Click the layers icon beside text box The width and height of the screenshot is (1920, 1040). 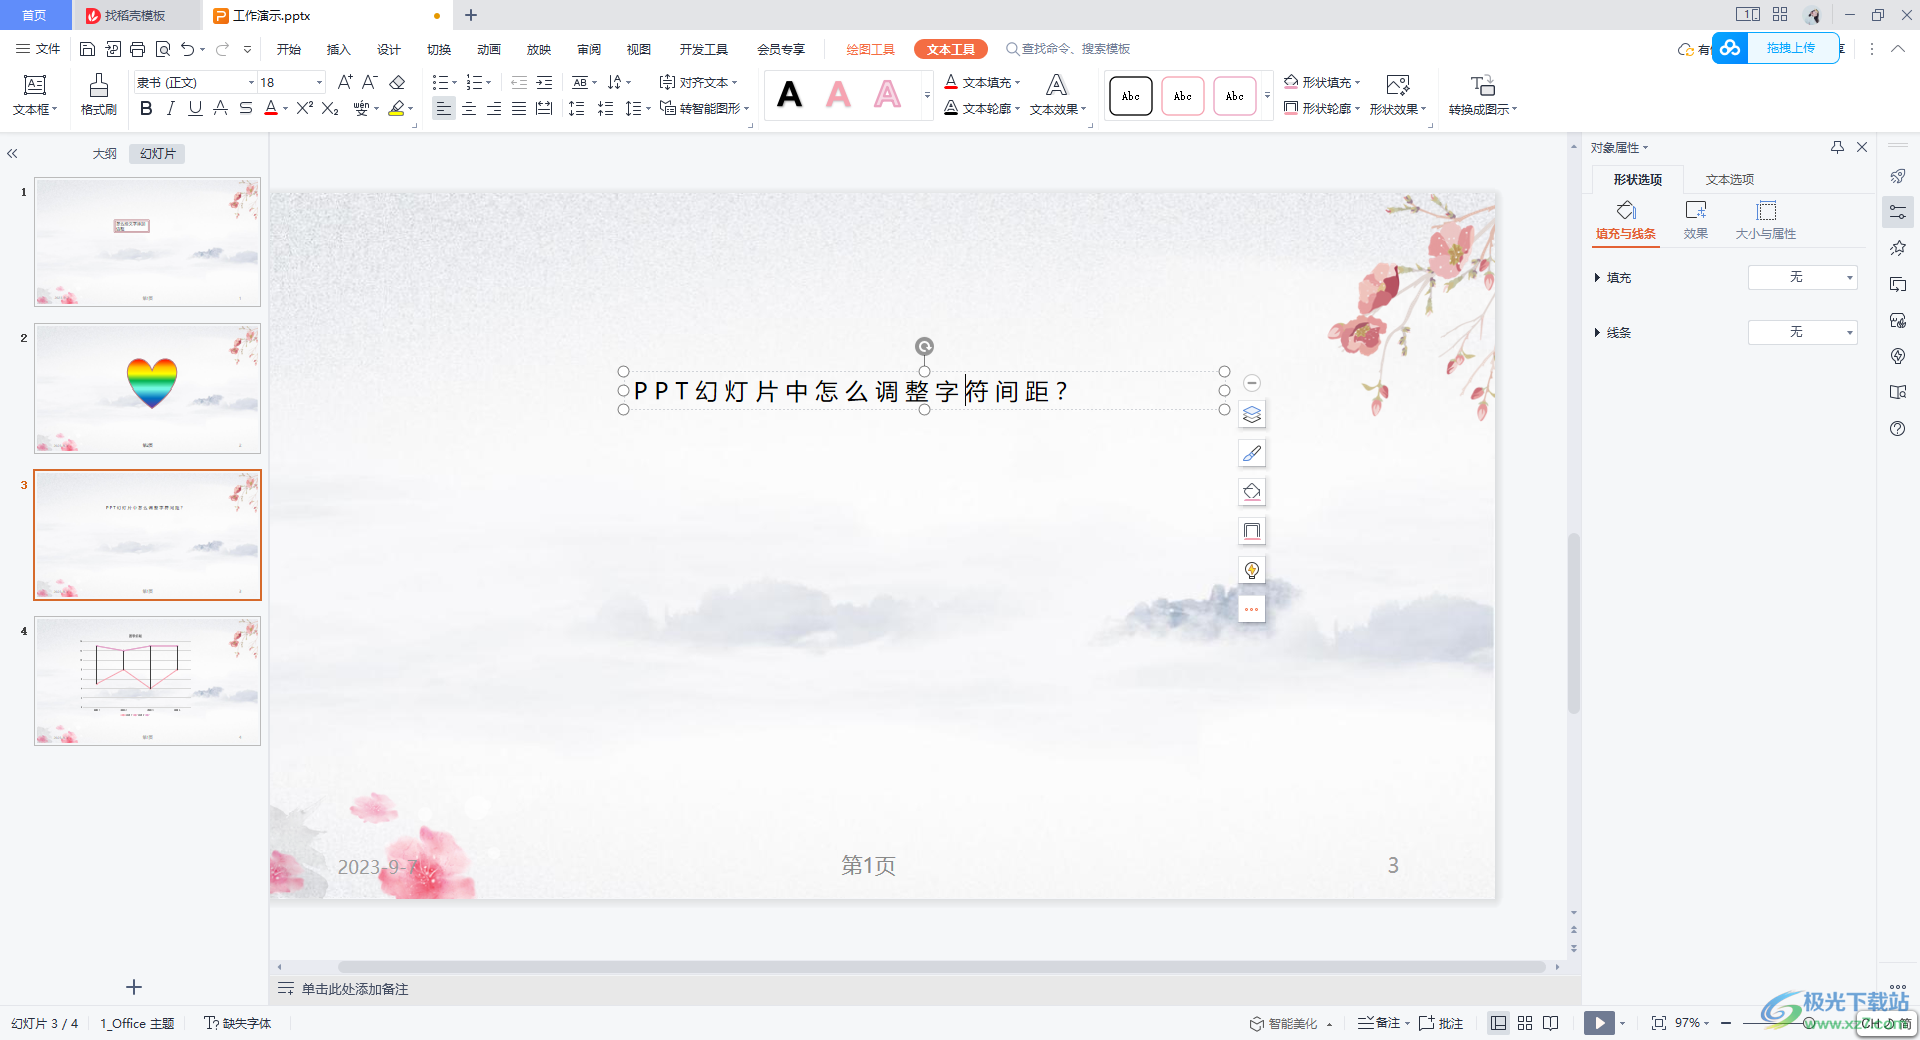click(x=1252, y=414)
